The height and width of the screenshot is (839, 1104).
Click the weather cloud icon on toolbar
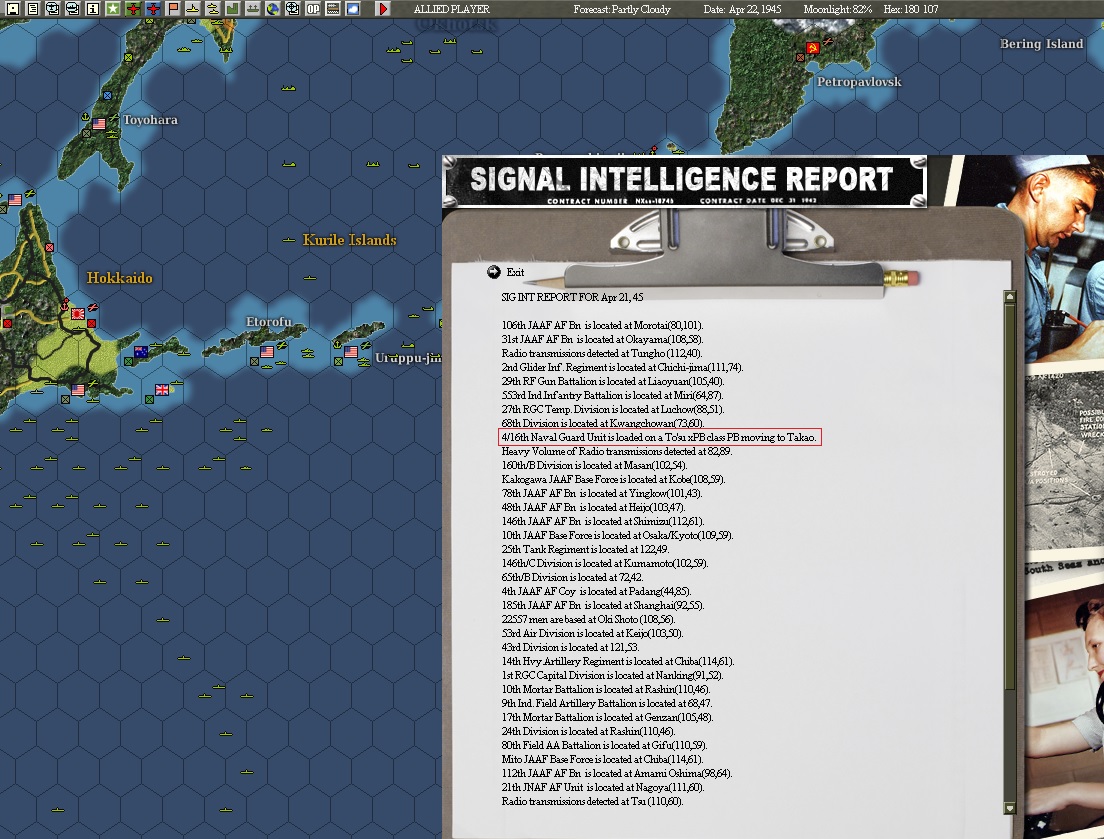point(353,9)
